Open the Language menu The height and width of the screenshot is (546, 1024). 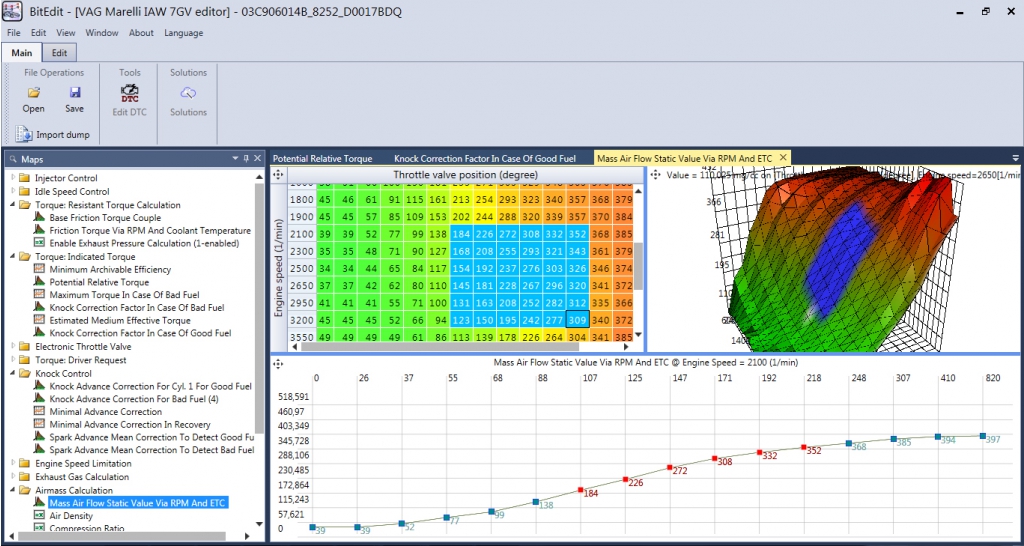[184, 33]
